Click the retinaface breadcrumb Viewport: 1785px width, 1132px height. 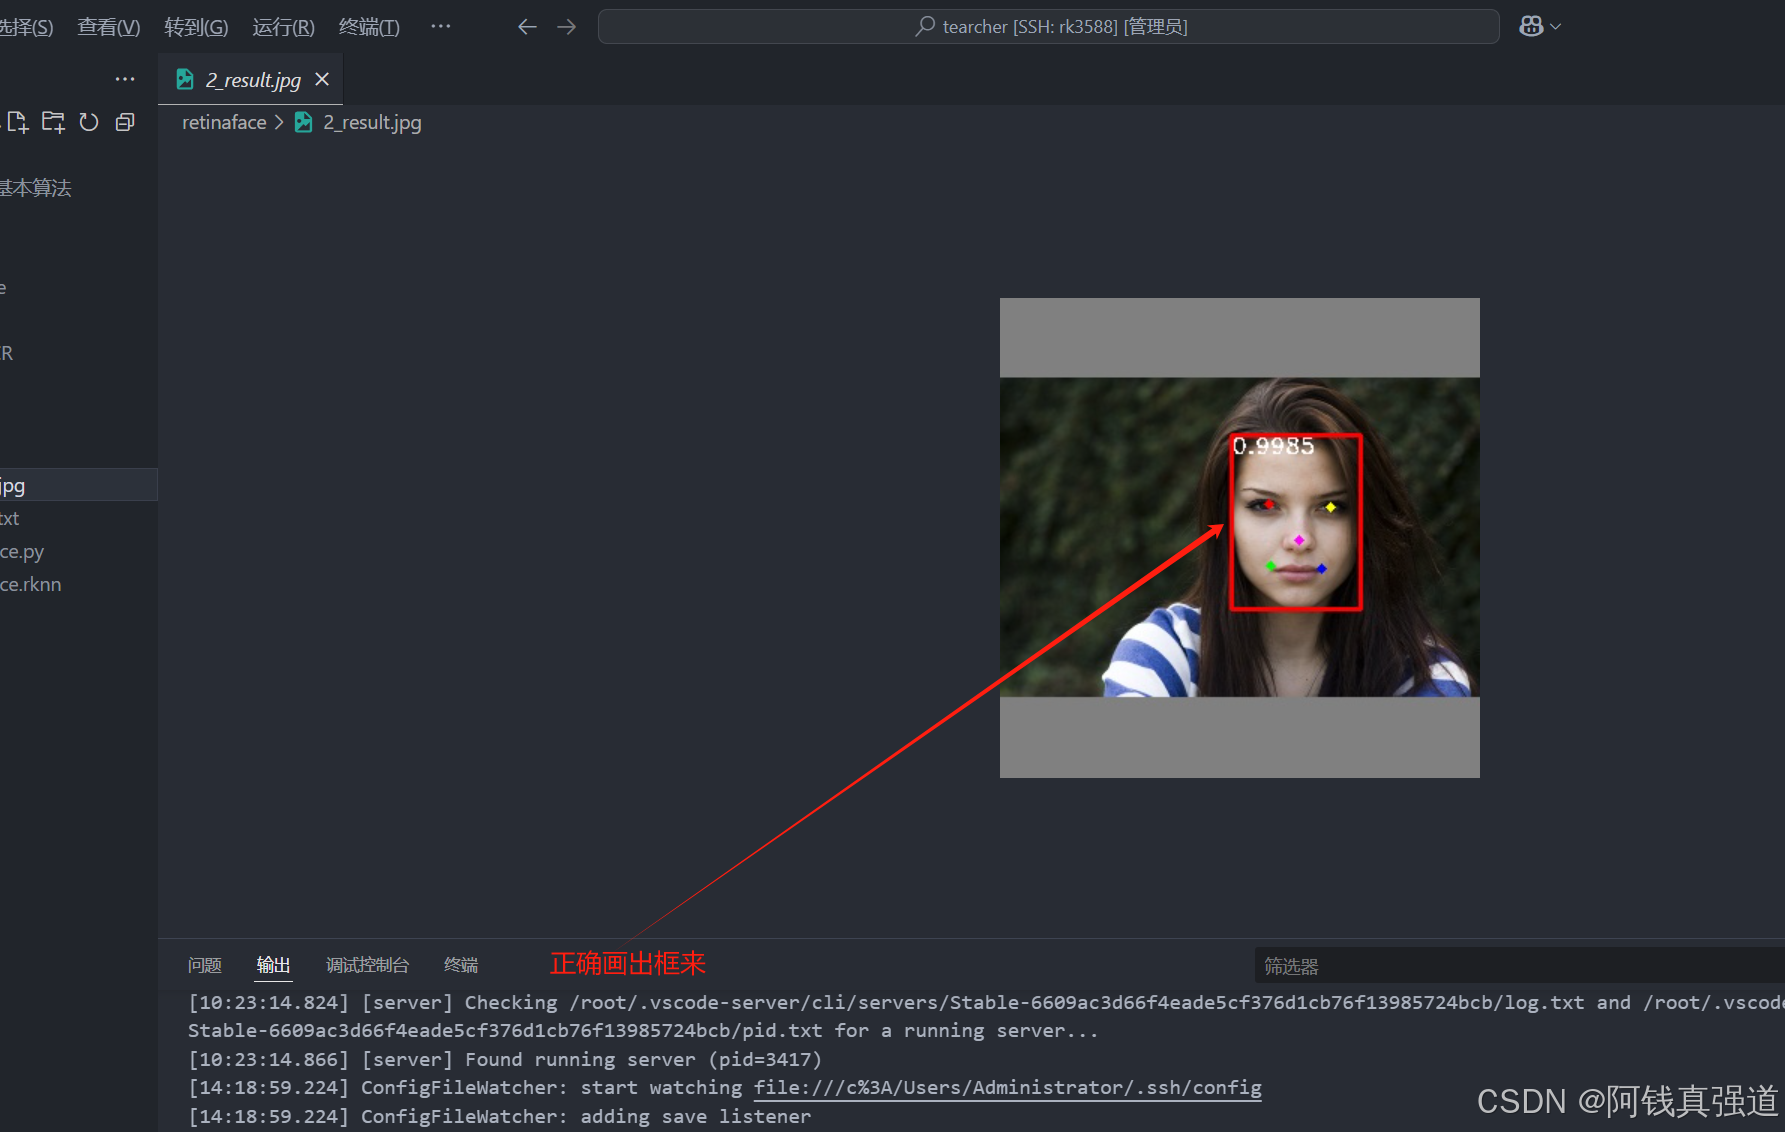pyautogui.click(x=224, y=122)
